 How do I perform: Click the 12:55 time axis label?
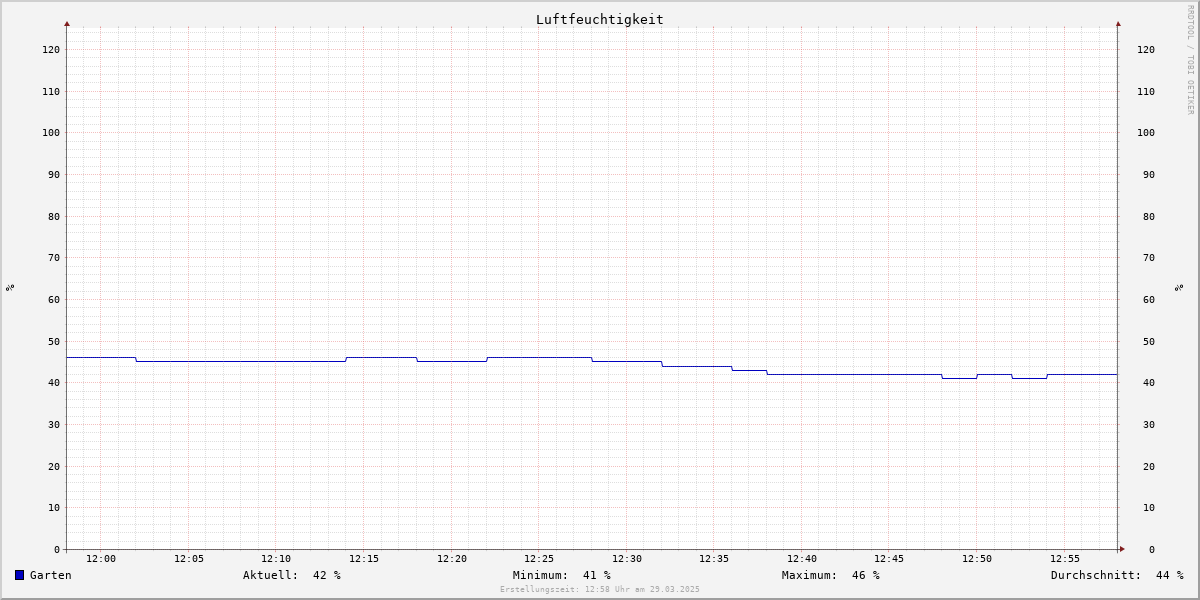1065,559
